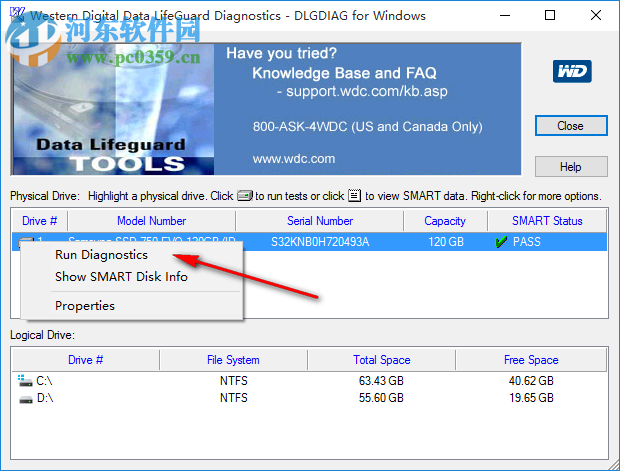Viewport: 620px width, 471px height.
Task: Click the Capacity column header
Action: click(445, 221)
